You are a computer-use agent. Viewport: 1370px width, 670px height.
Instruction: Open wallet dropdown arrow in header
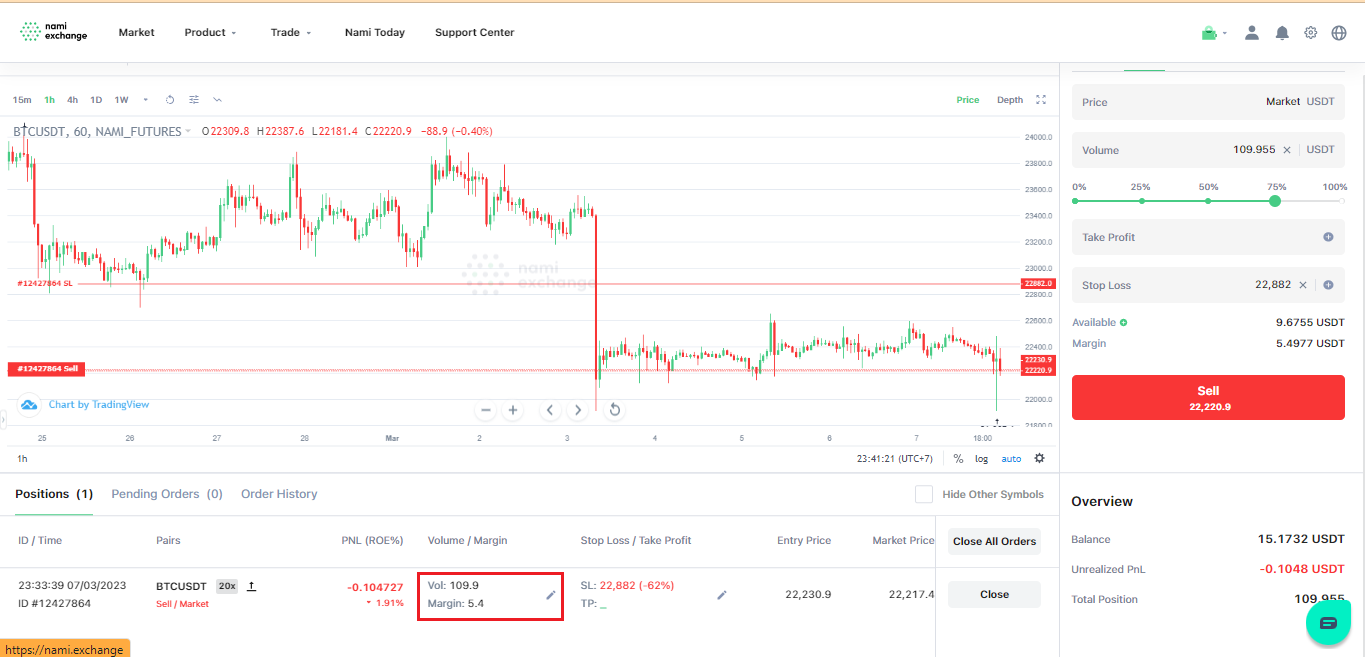(1225, 33)
